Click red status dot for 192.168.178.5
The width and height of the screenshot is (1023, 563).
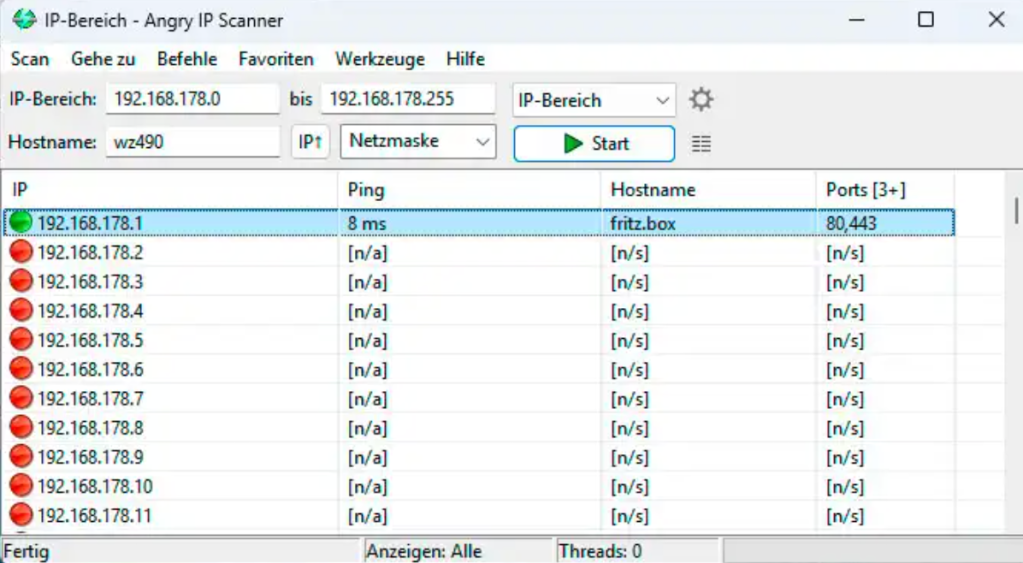21,340
